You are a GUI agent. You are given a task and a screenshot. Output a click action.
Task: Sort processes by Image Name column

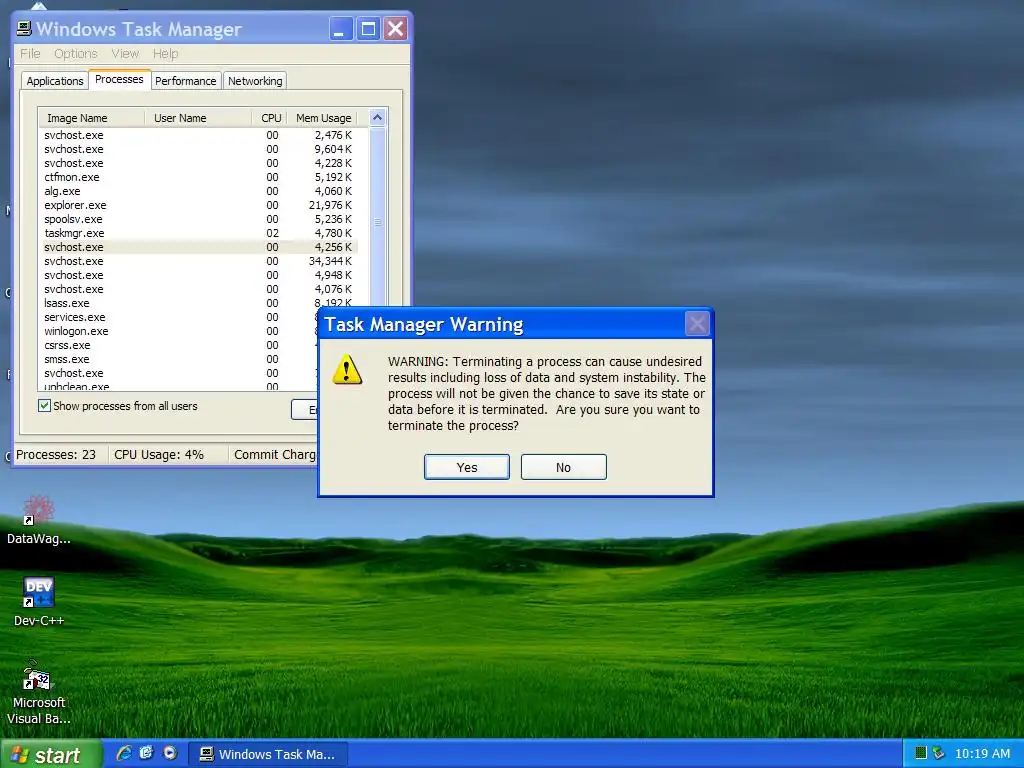click(91, 118)
